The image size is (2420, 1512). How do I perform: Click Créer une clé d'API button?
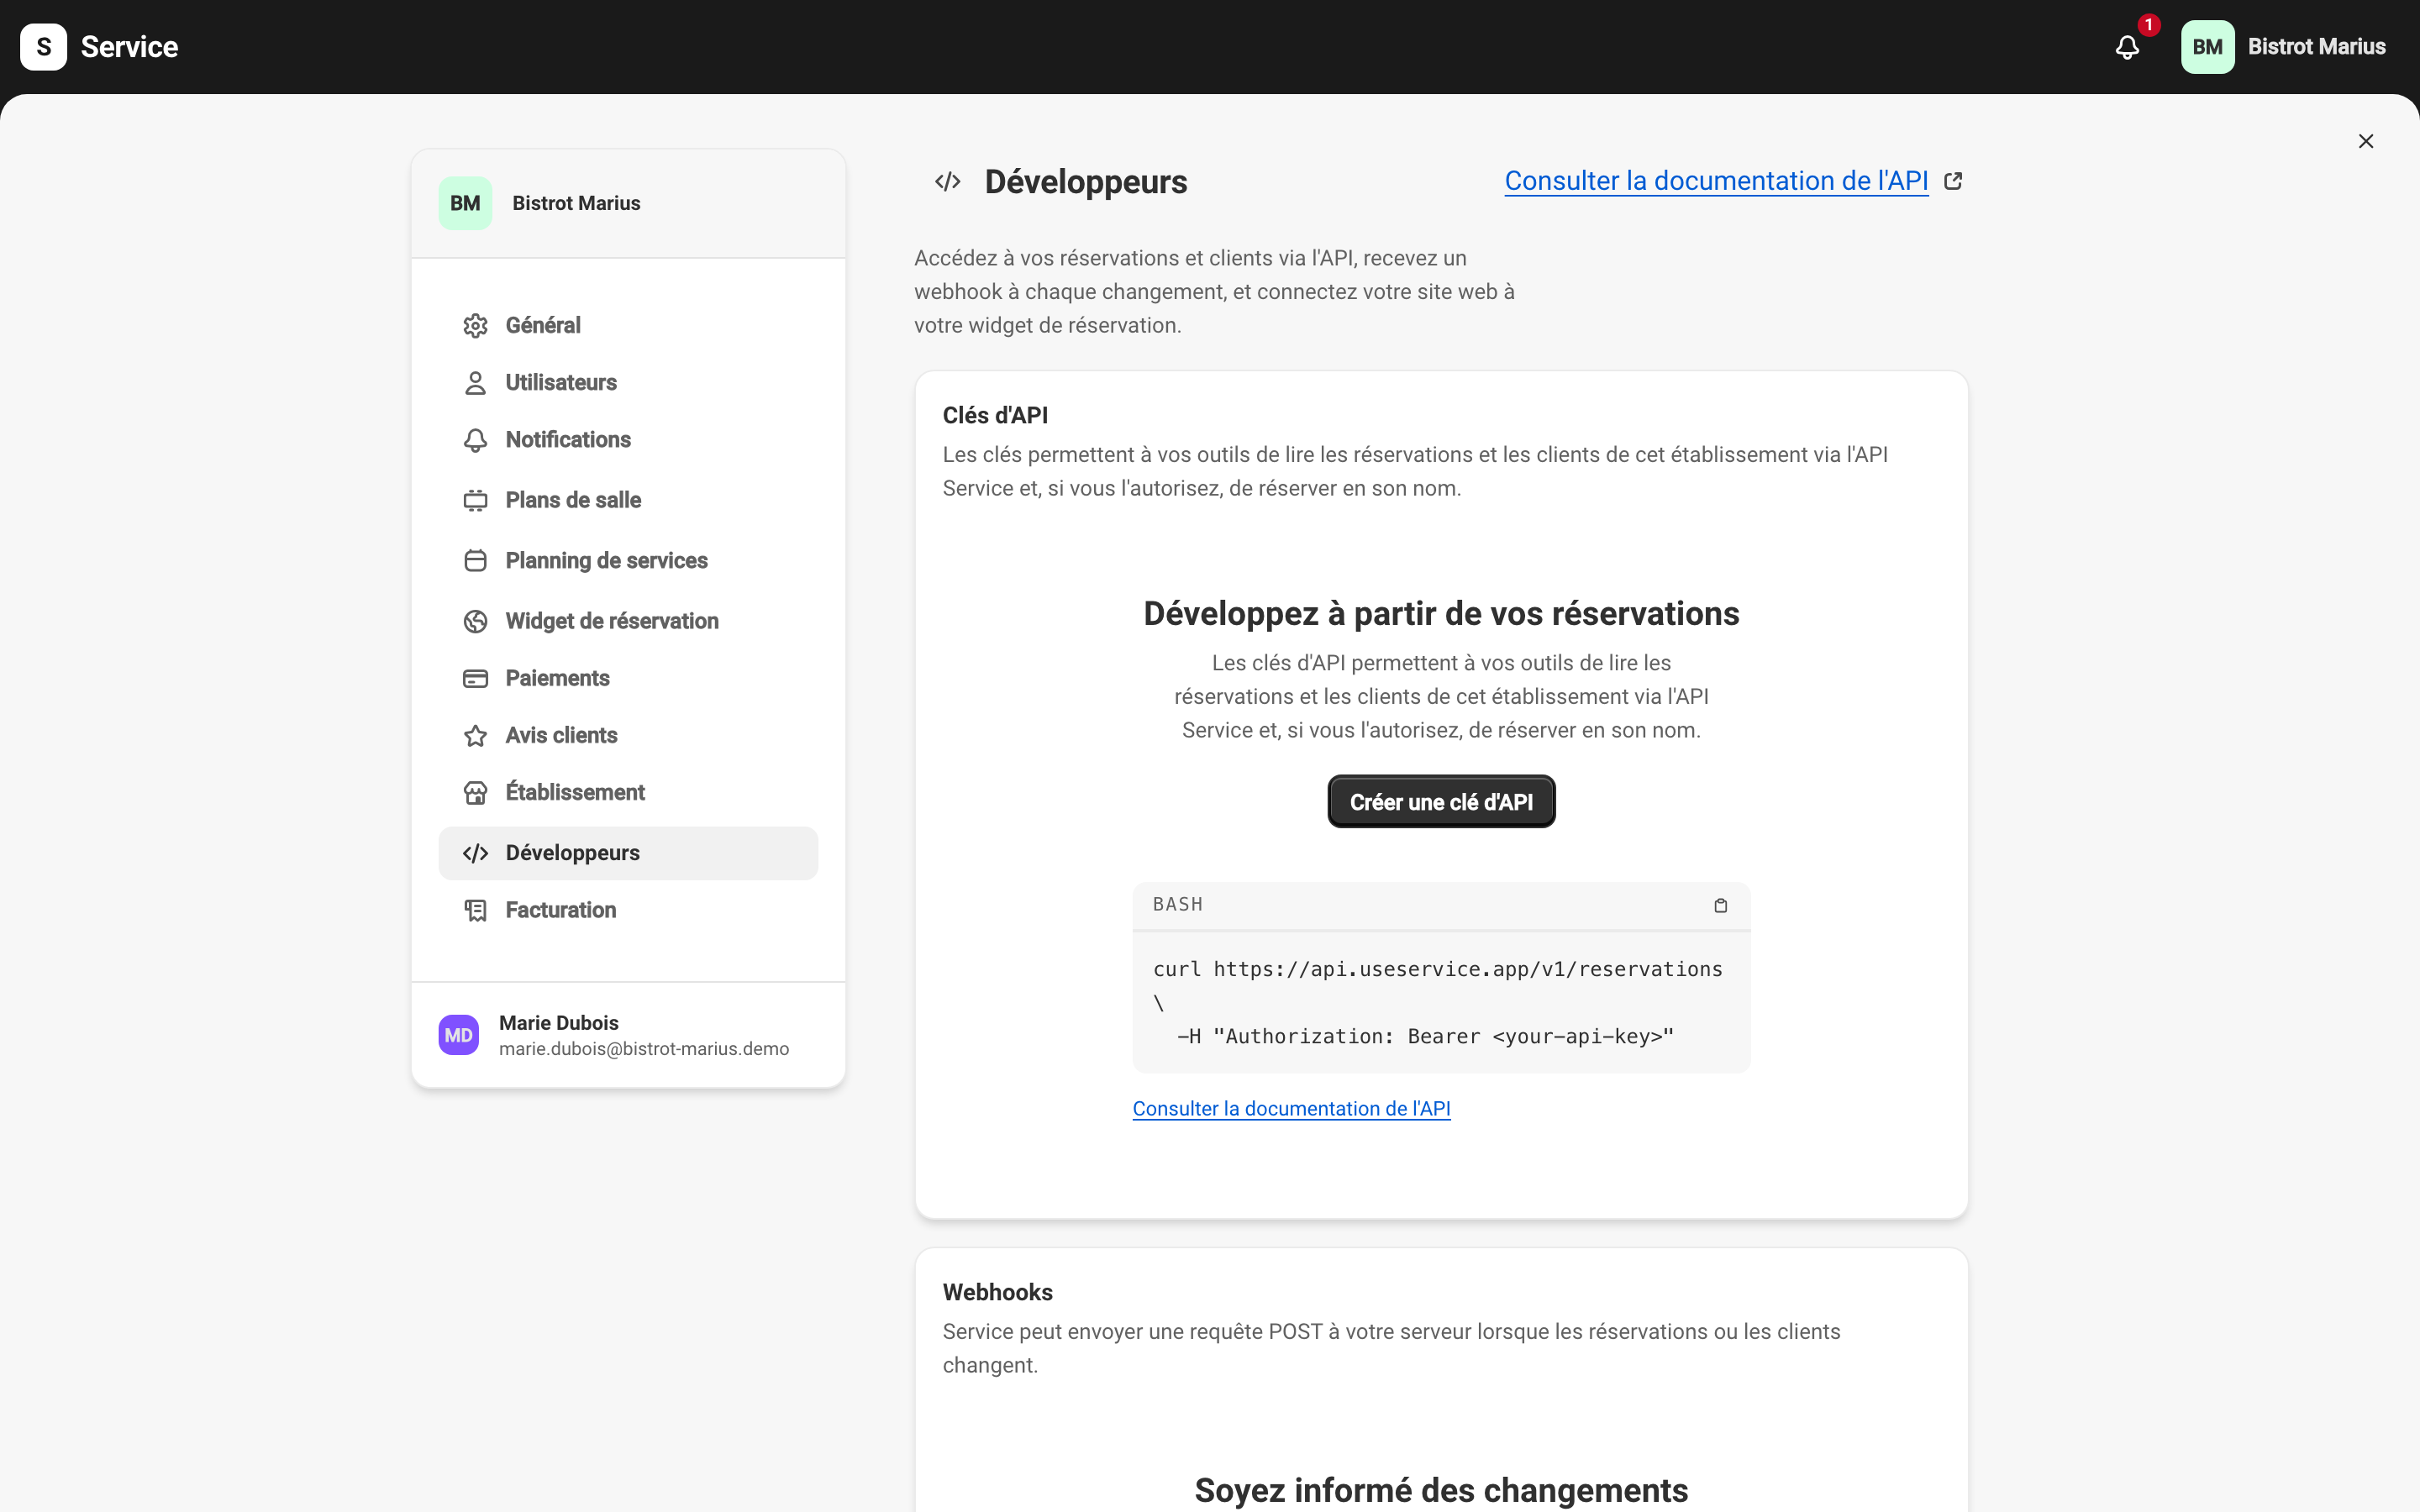(x=1441, y=802)
